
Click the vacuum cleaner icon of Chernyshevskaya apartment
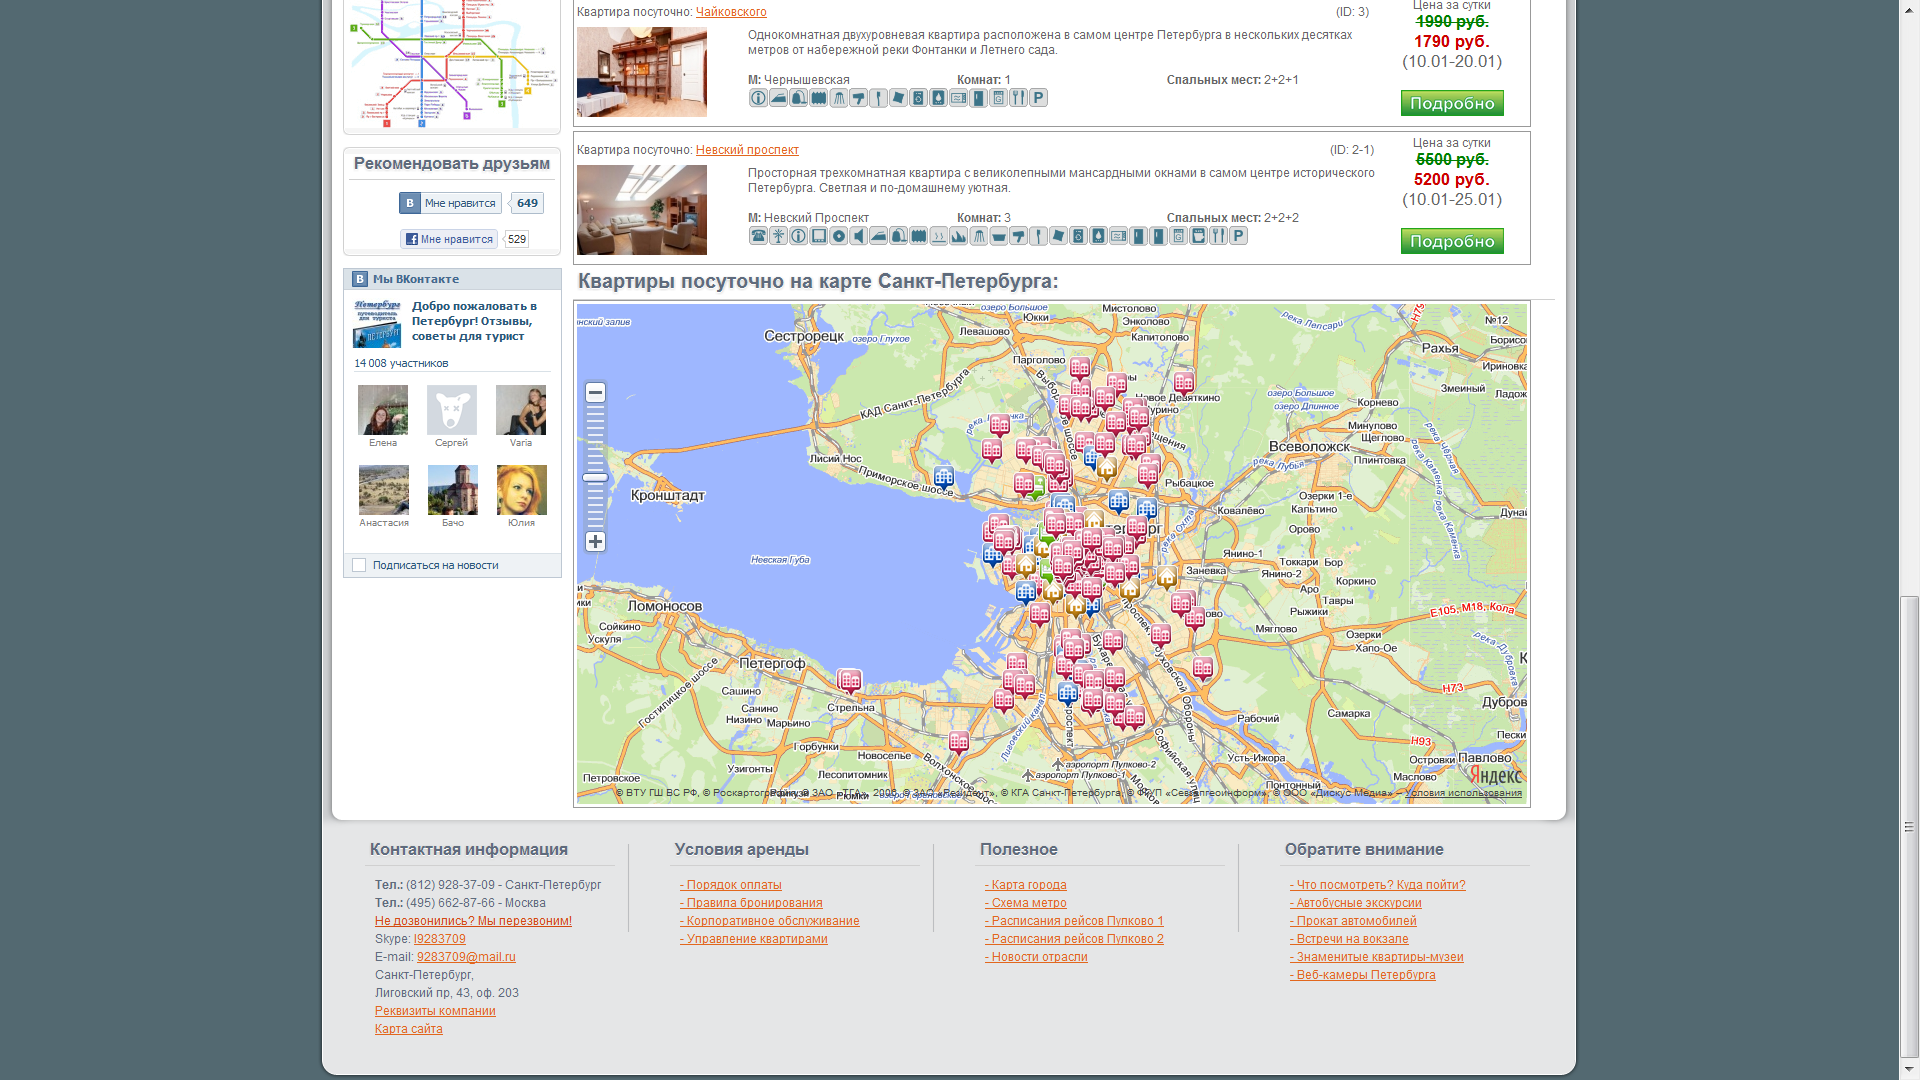(x=798, y=98)
